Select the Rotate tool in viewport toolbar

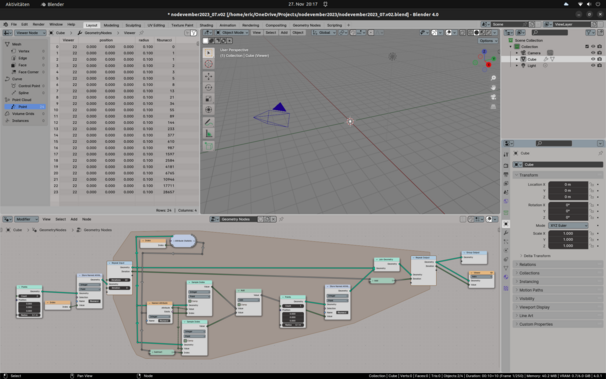[x=208, y=88]
